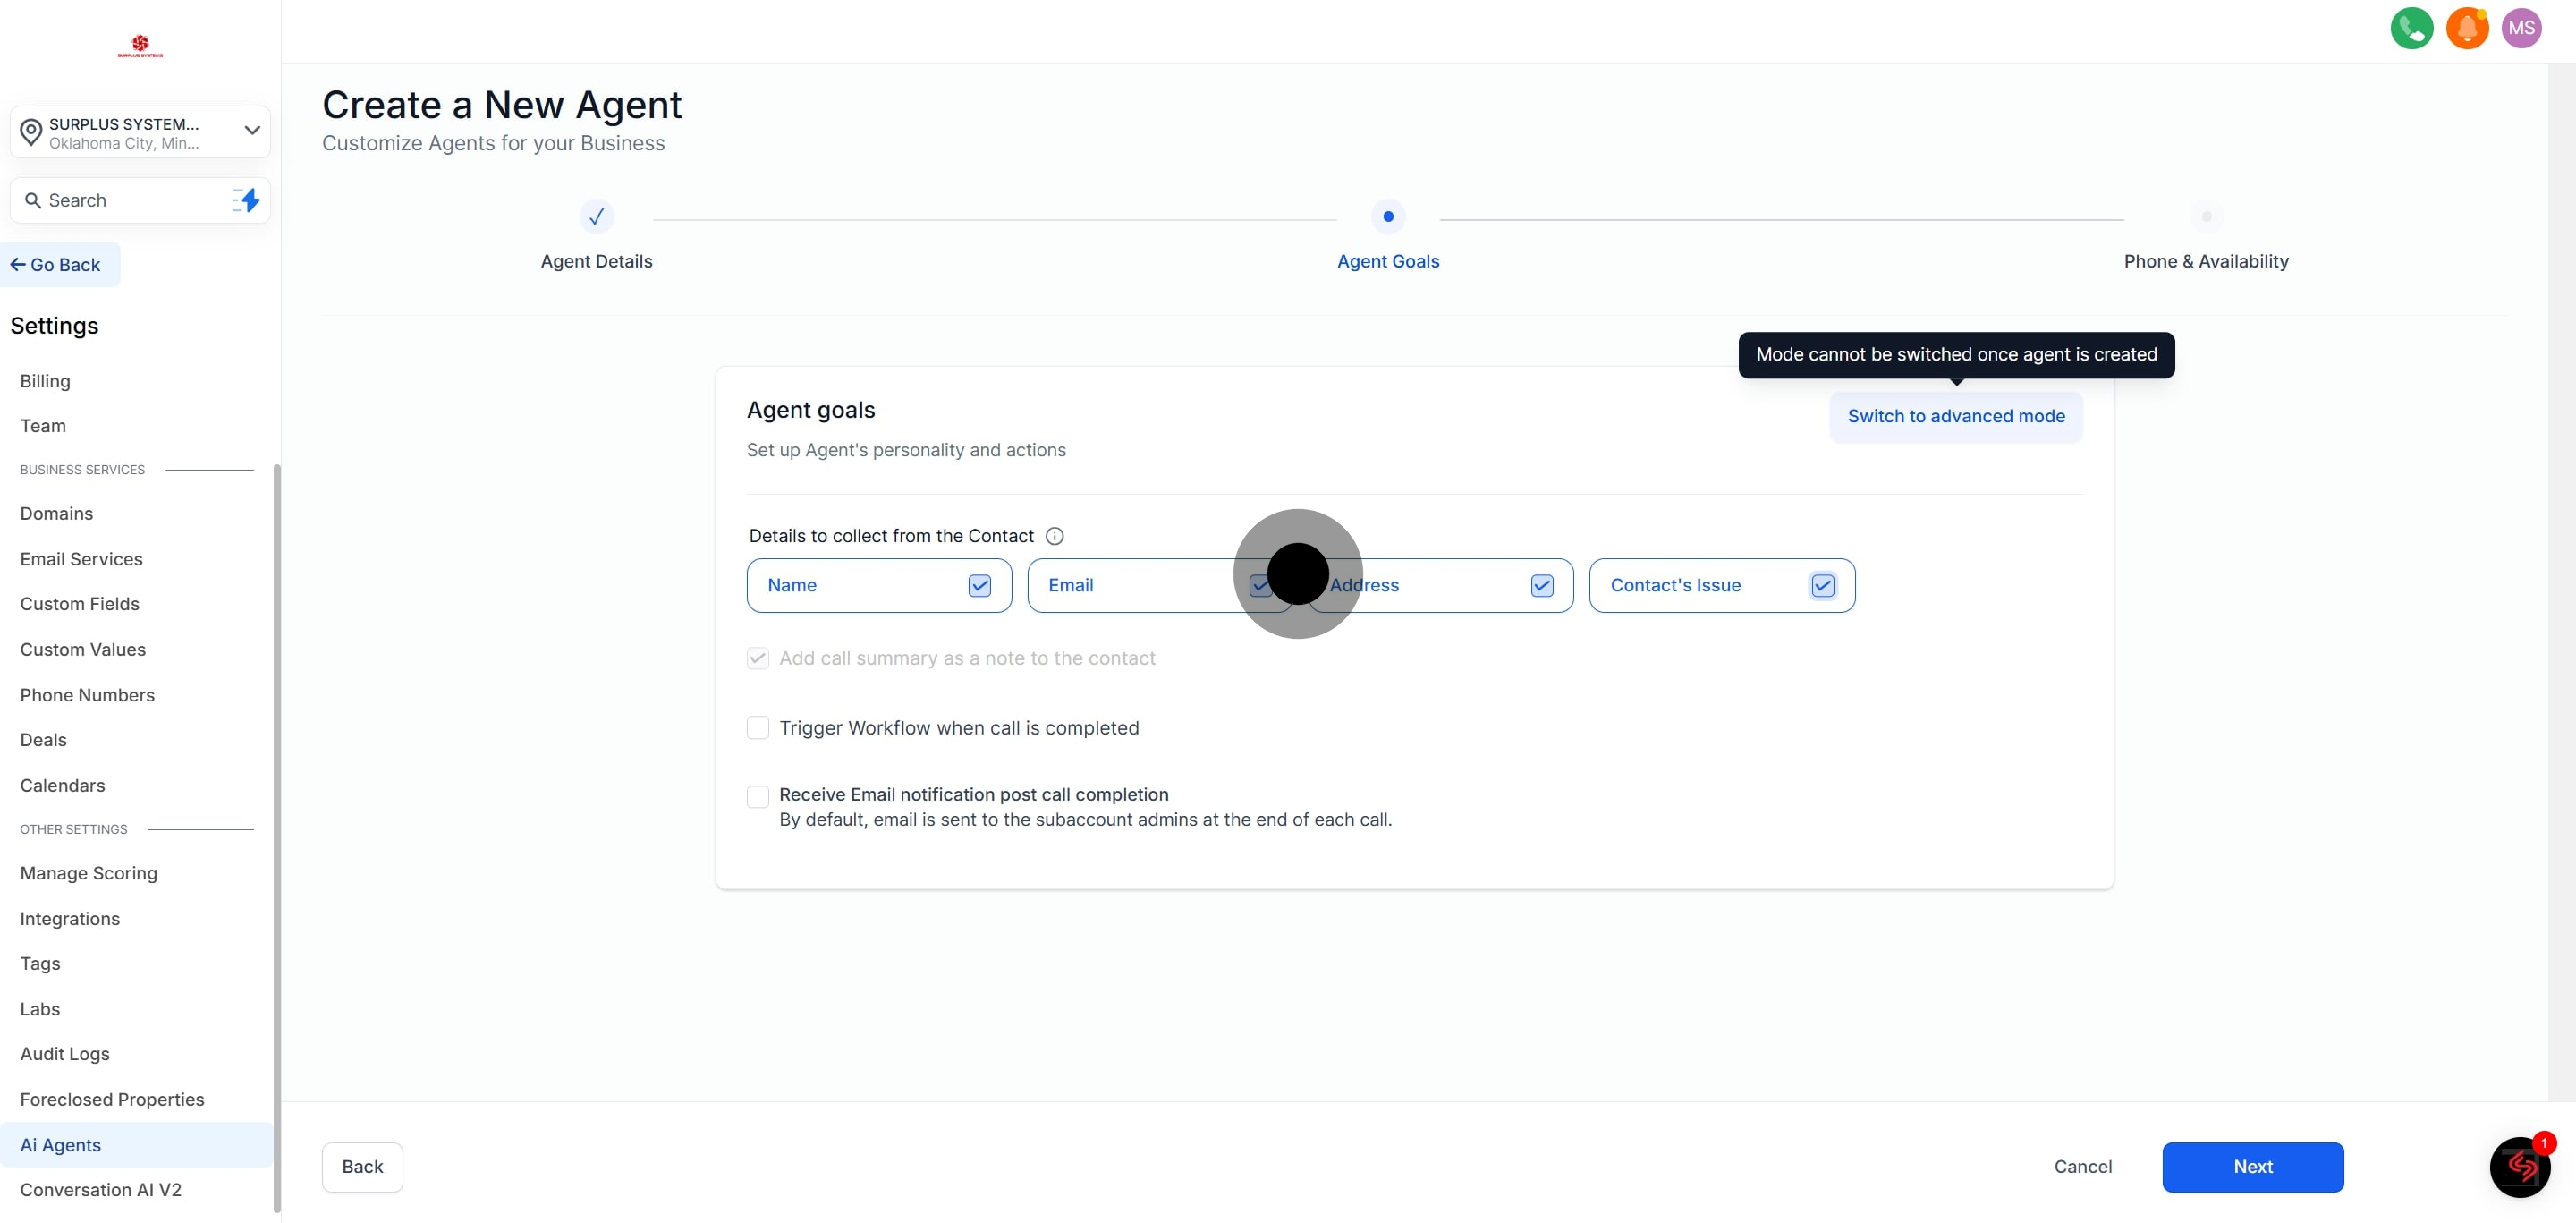Click the lightning bolt quick actions icon
The width and height of the screenshot is (2576, 1223).
(x=247, y=200)
